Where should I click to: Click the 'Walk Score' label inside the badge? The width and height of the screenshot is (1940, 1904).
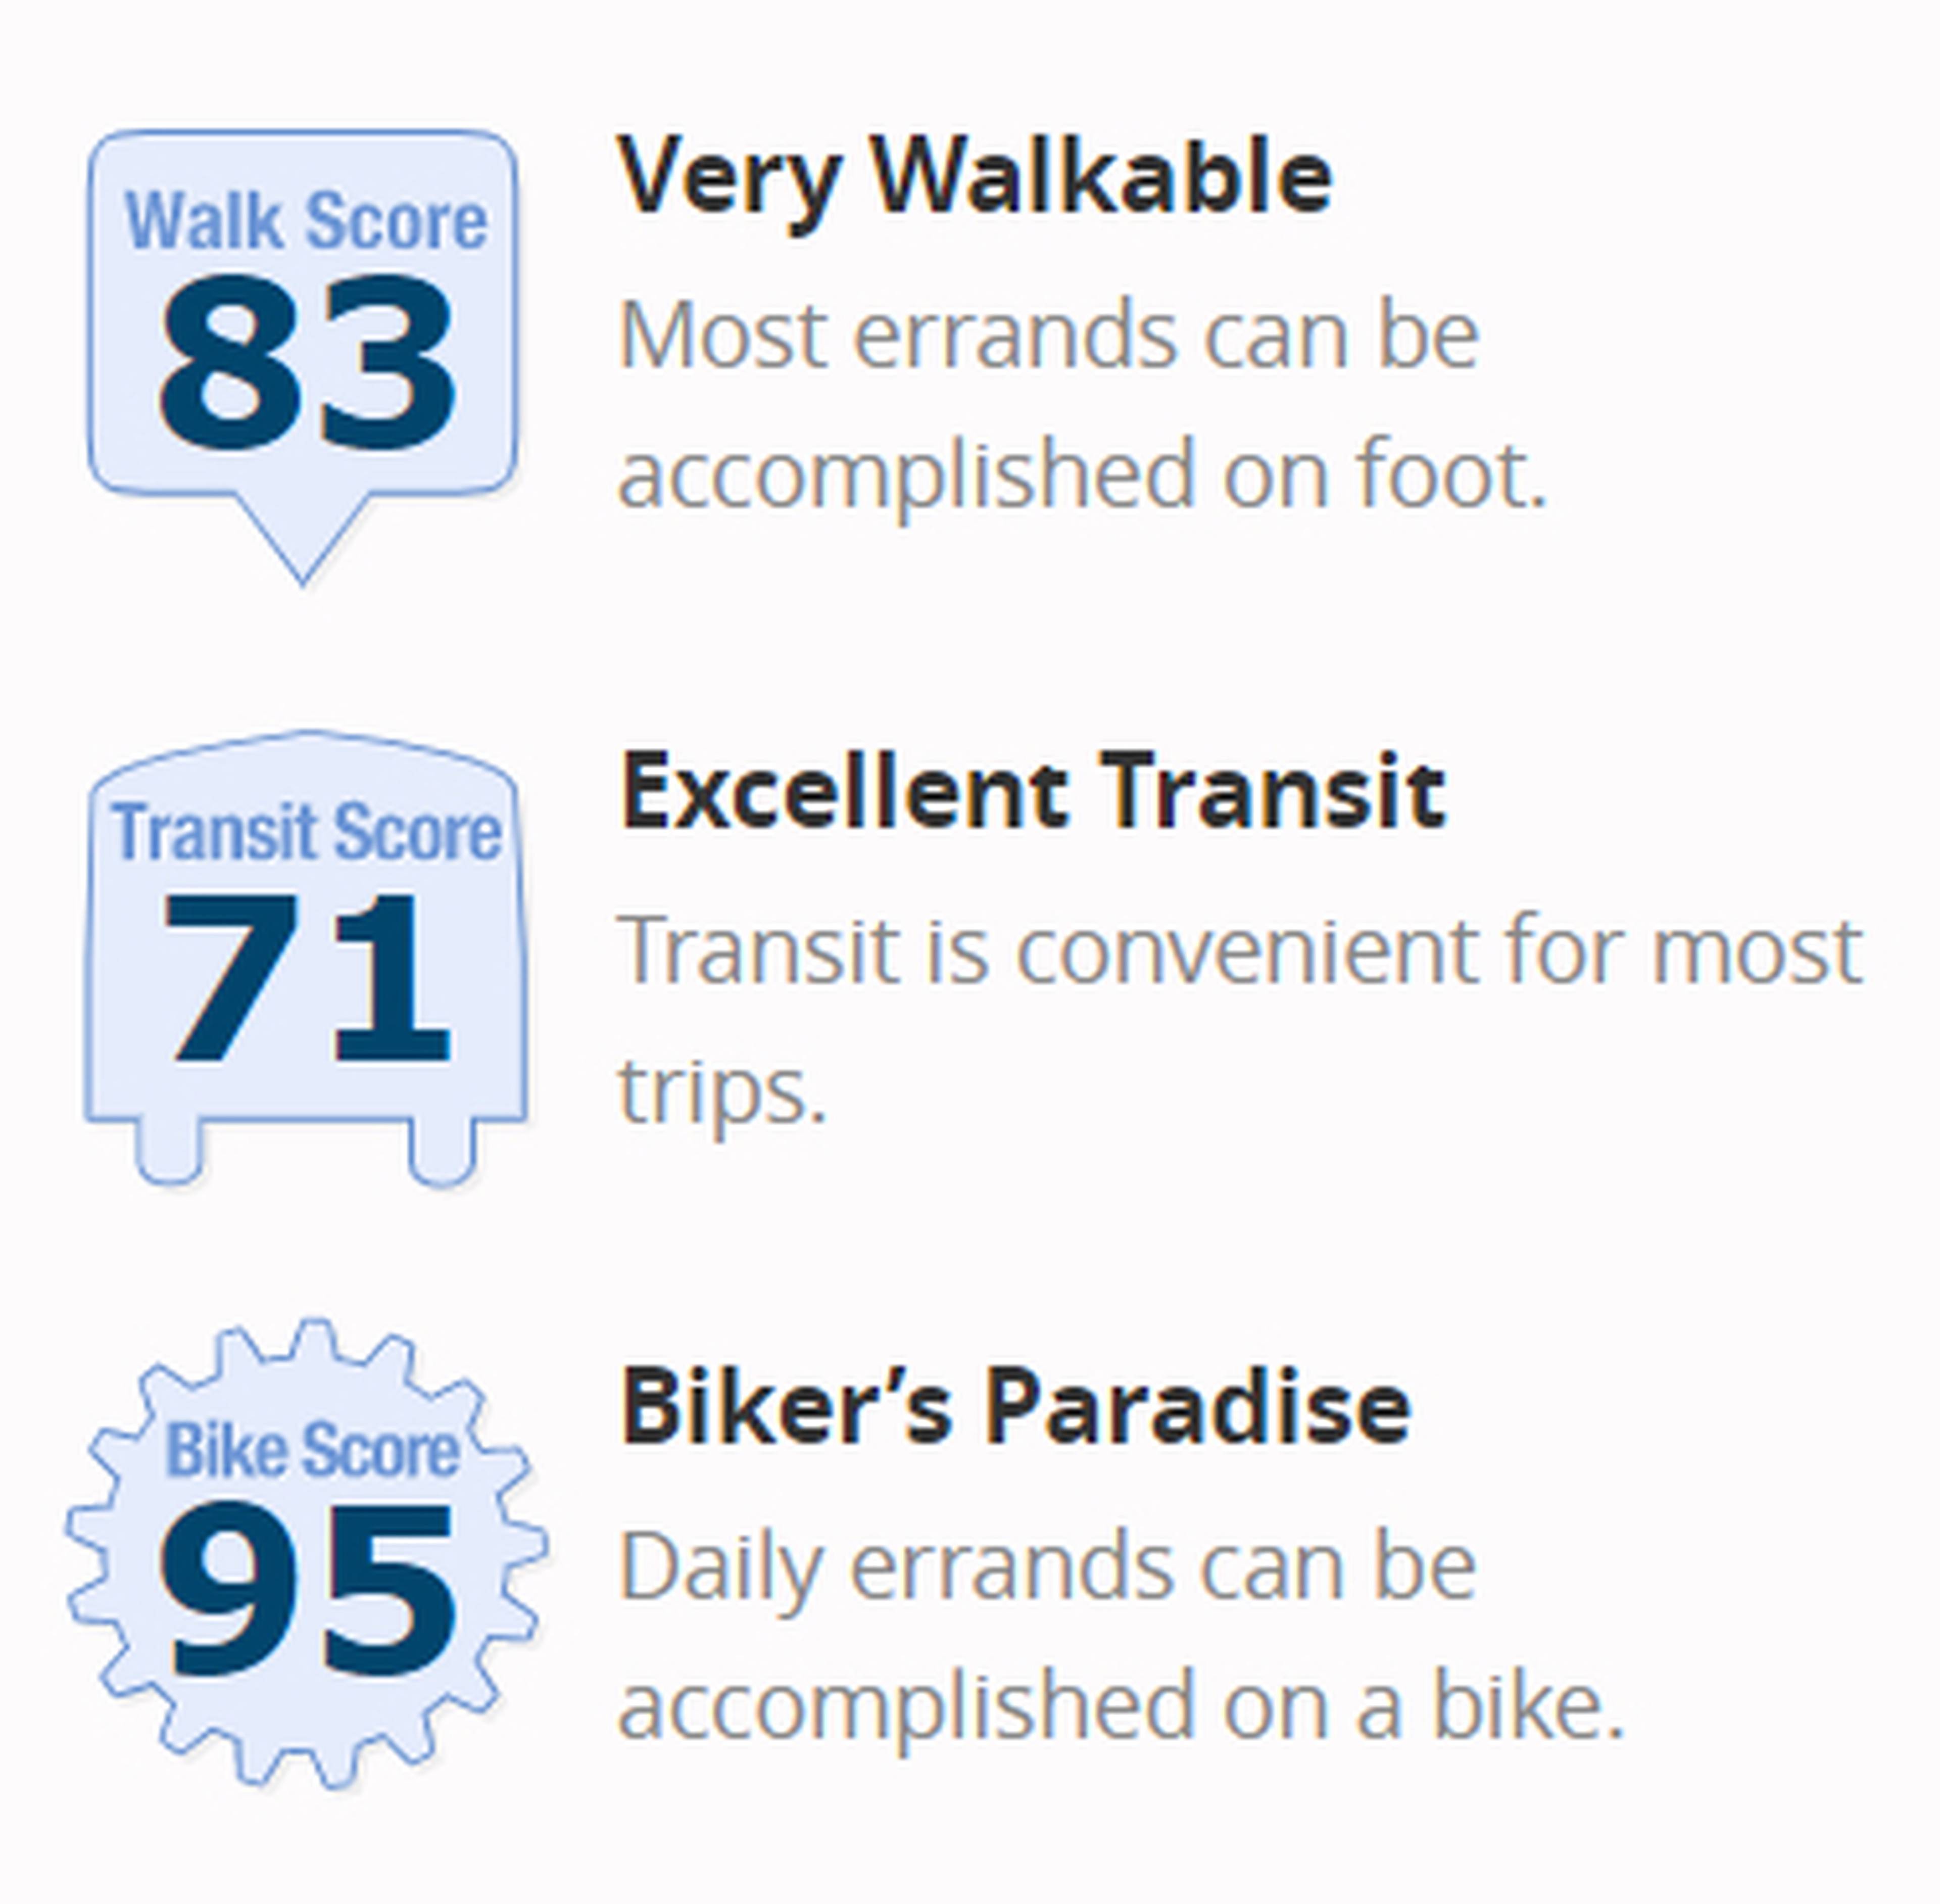[306, 220]
